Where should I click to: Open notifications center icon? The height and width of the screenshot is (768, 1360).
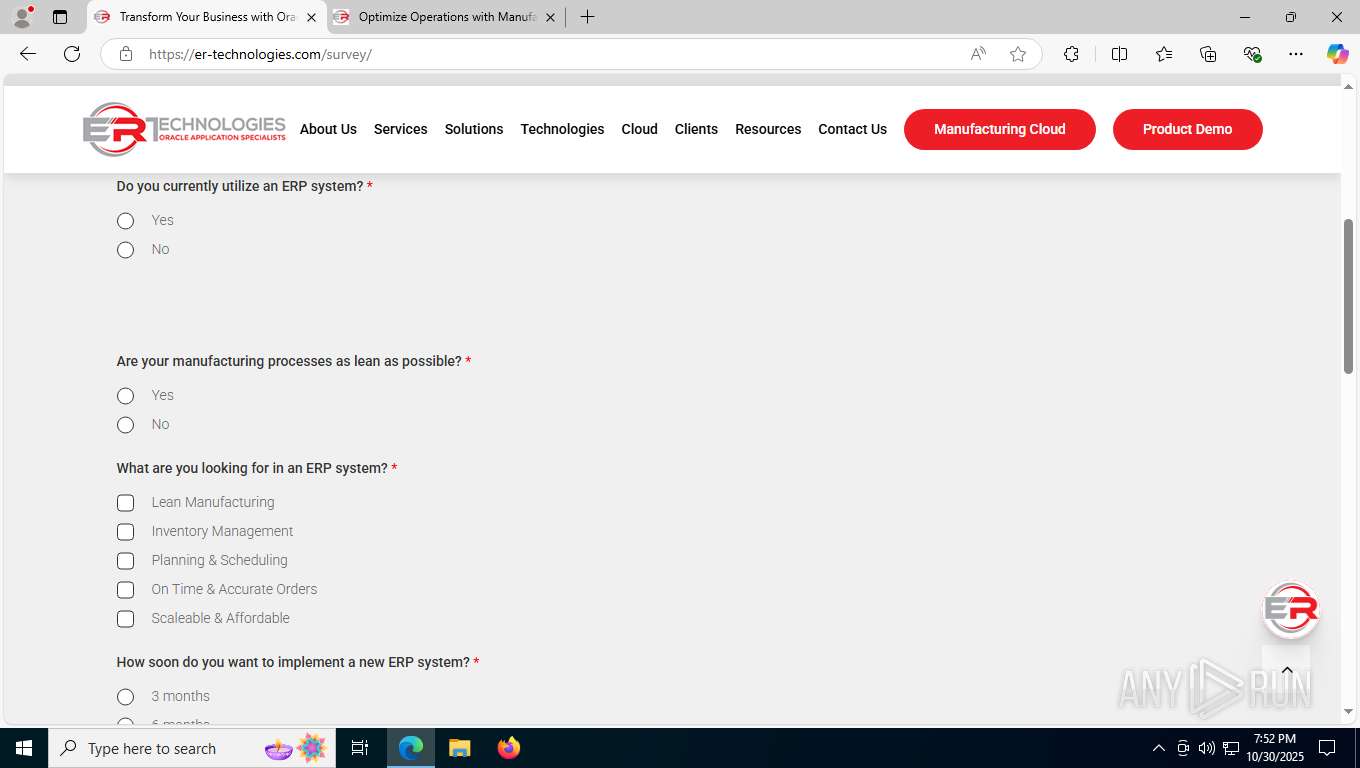point(1327,748)
